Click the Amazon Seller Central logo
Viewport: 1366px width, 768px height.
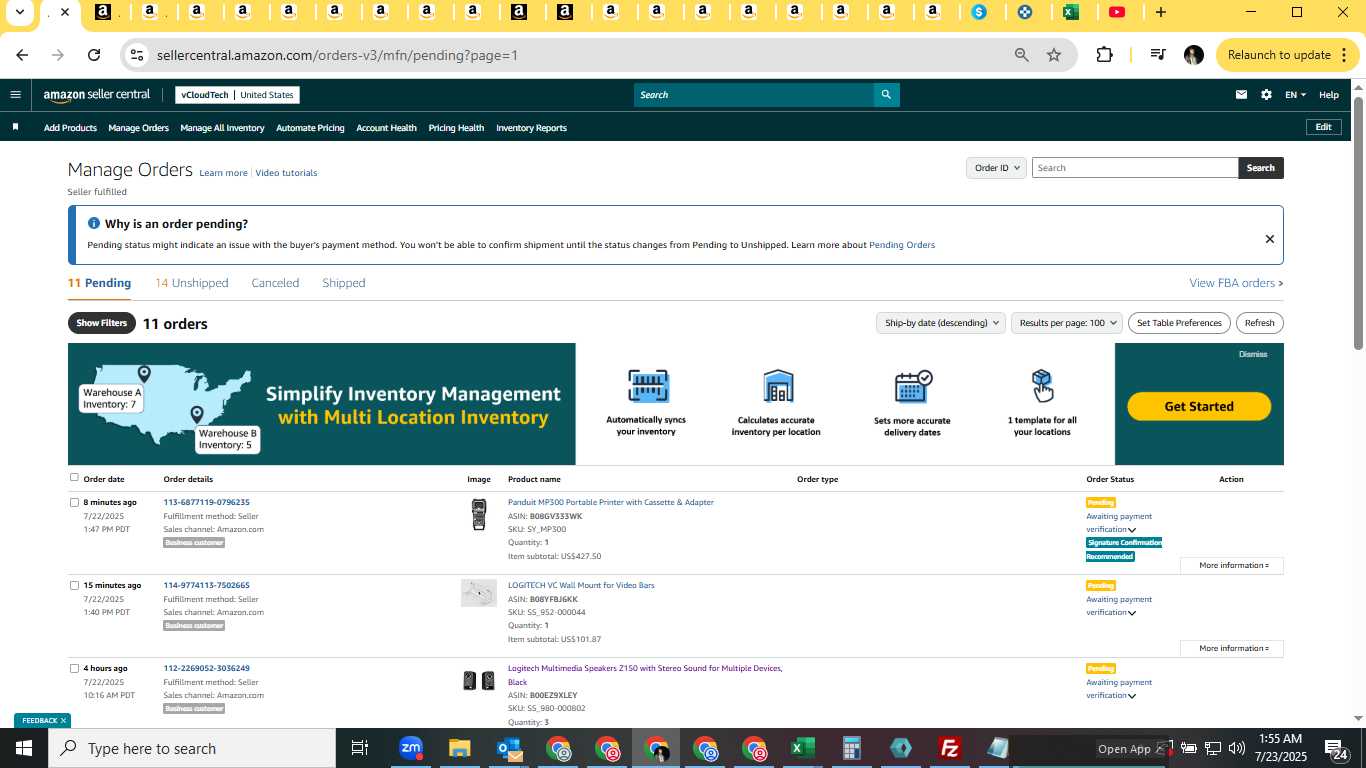[x=97, y=95]
